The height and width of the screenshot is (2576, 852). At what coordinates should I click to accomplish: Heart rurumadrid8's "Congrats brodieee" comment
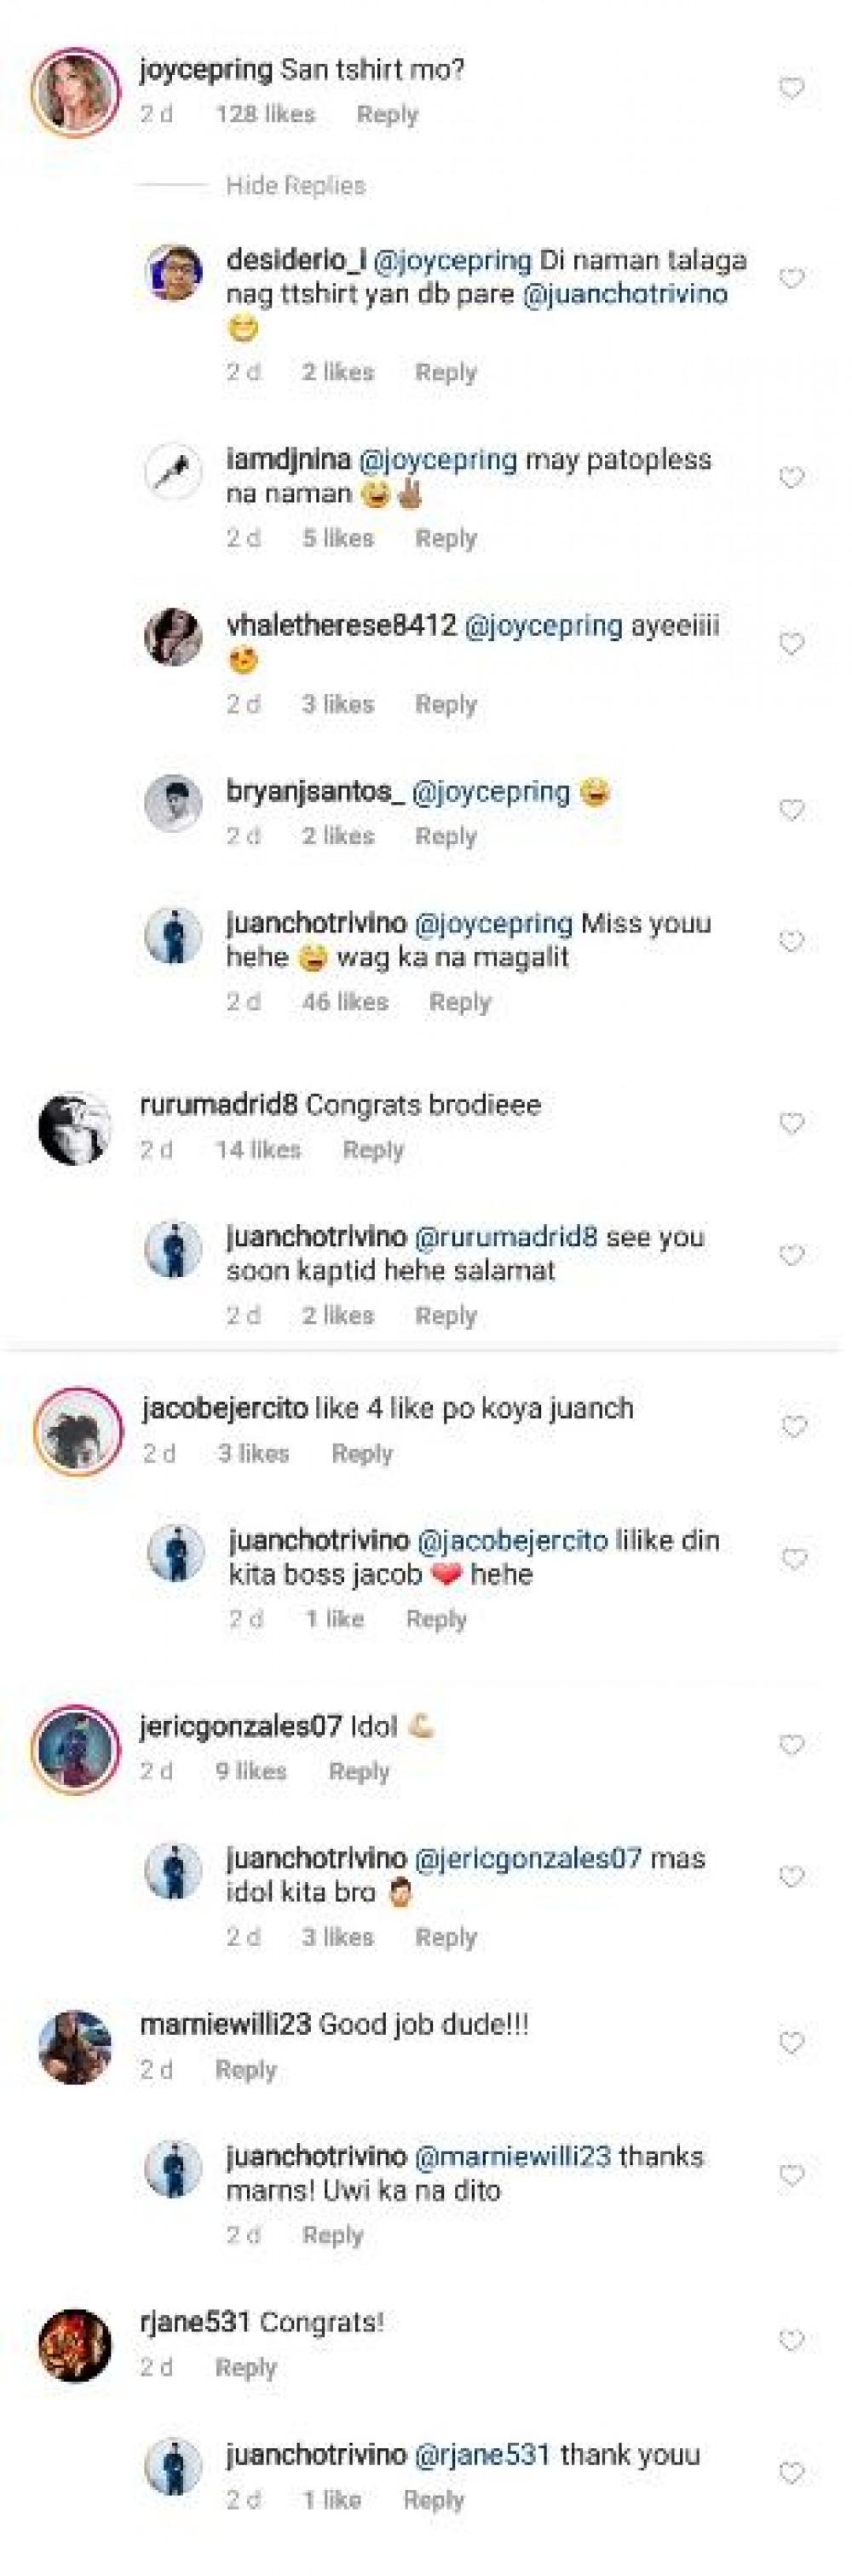[x=791, y=1123]
